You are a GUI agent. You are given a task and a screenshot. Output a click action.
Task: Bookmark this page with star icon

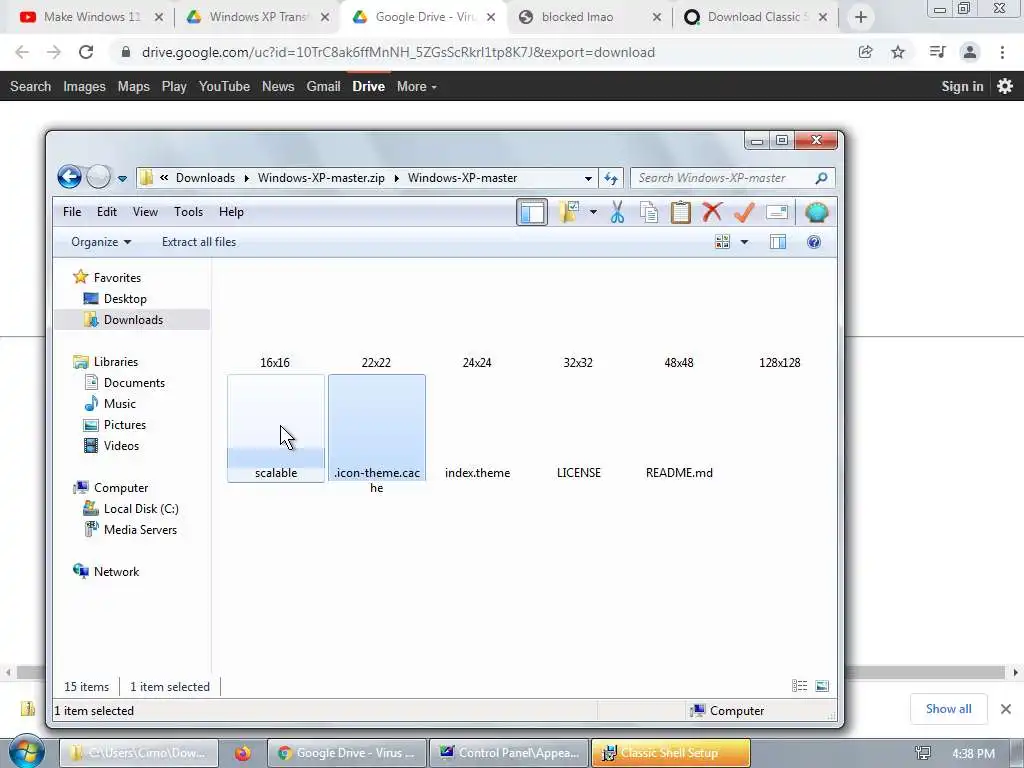click(898, 52)
